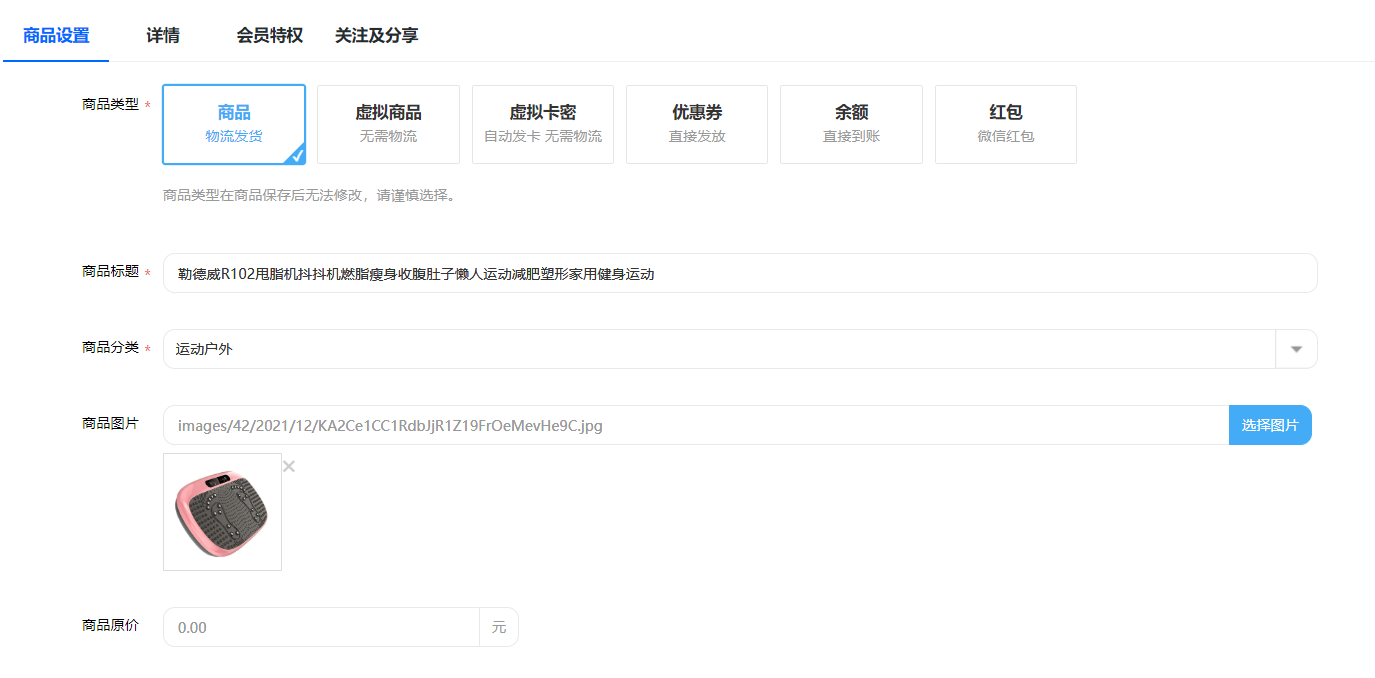
Task: Go to 会员特权 tab
Action: (x=270, y=35)
